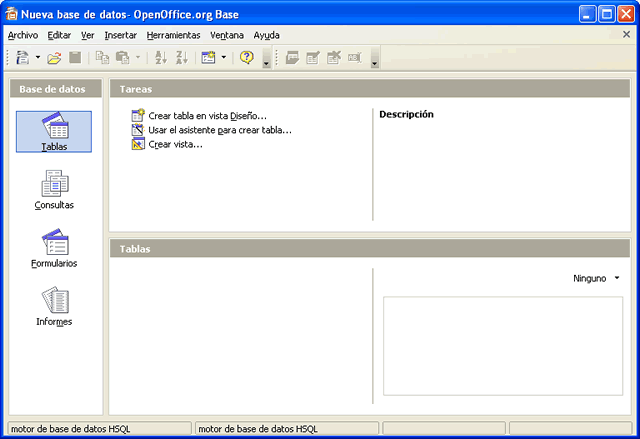Click the Copy toolbar icon
The height and width of the screenshot is (439, 640).
coord(102,58)
